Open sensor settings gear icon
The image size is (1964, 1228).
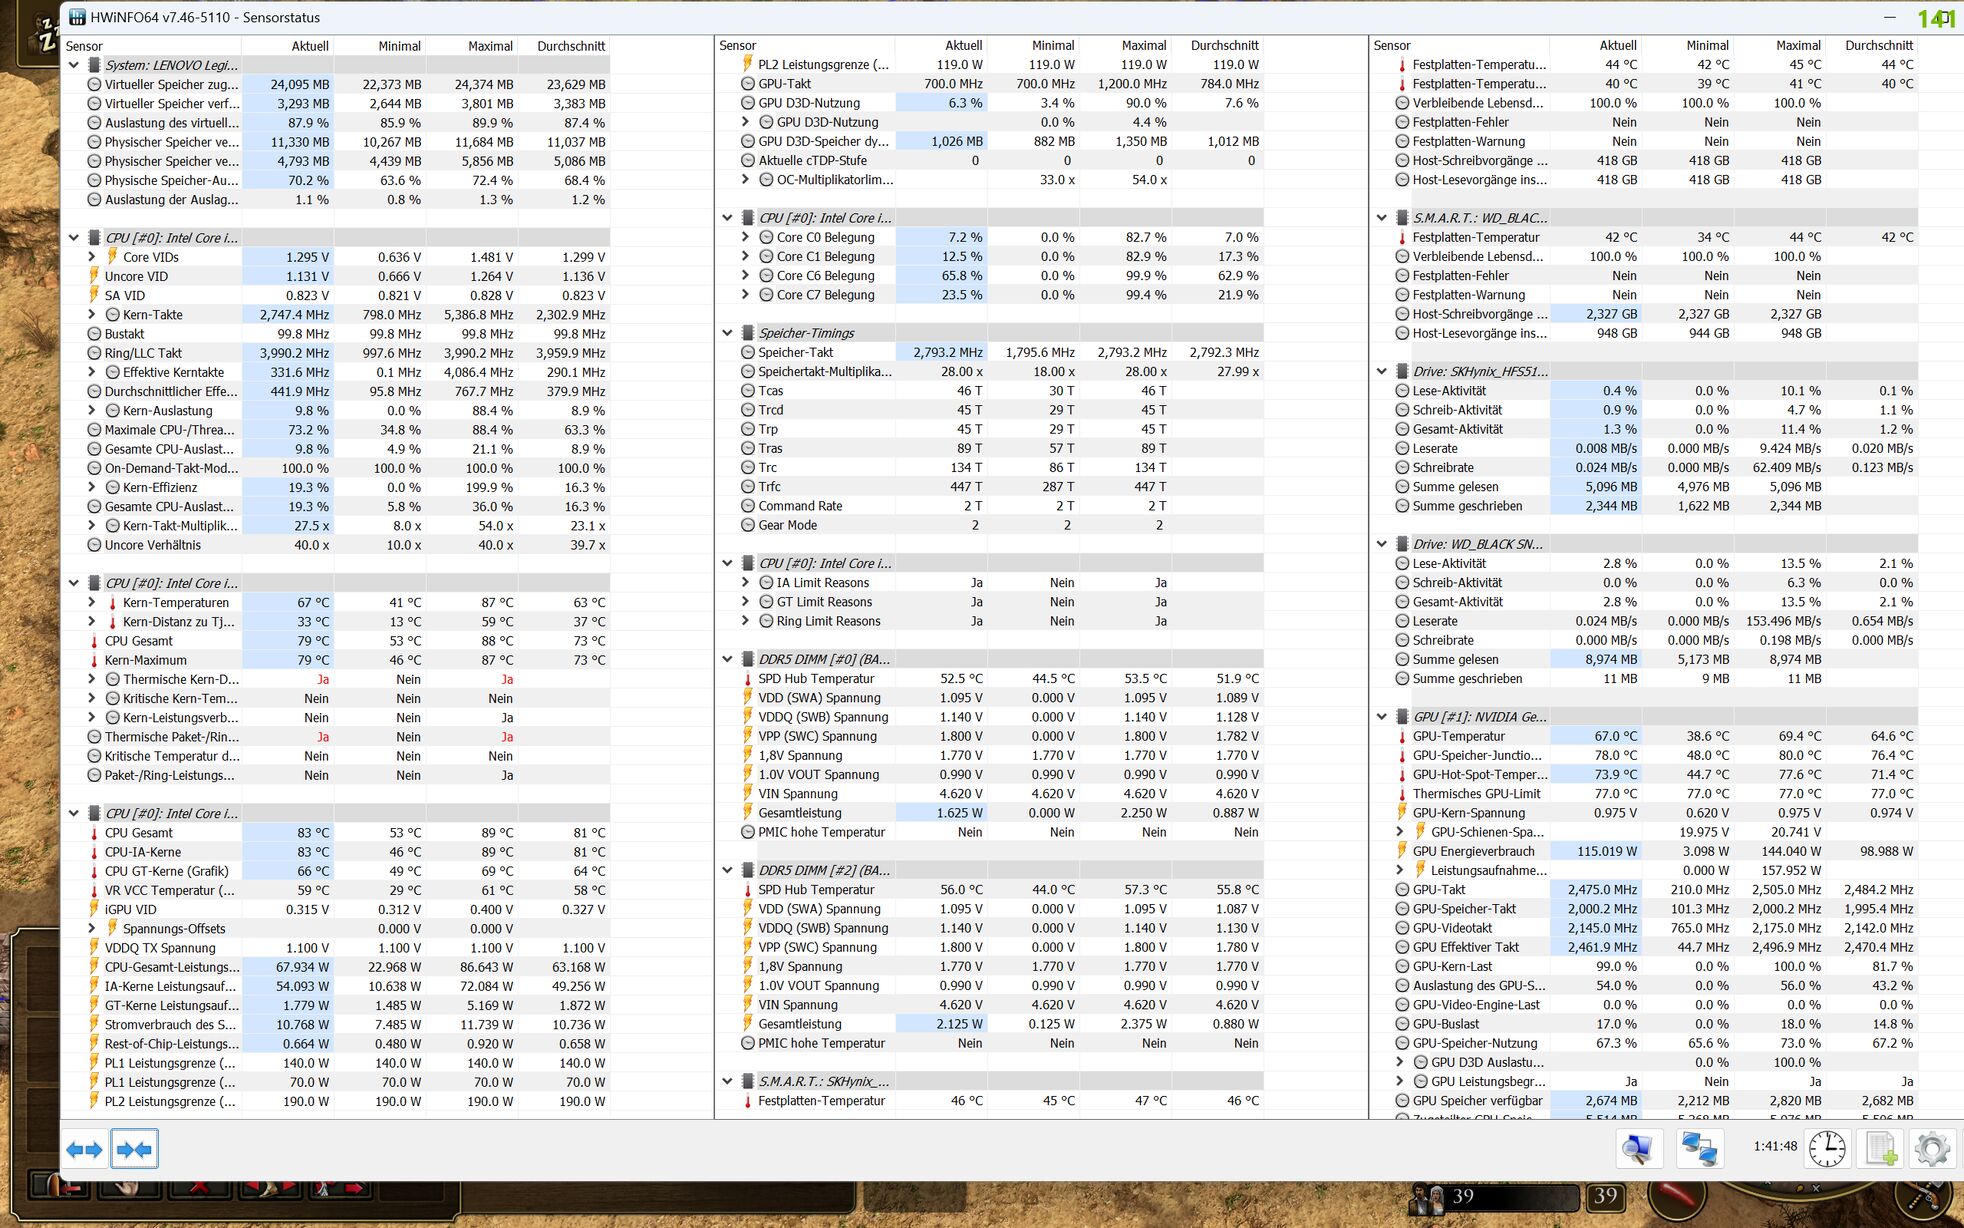[x=1931, y=1148]
